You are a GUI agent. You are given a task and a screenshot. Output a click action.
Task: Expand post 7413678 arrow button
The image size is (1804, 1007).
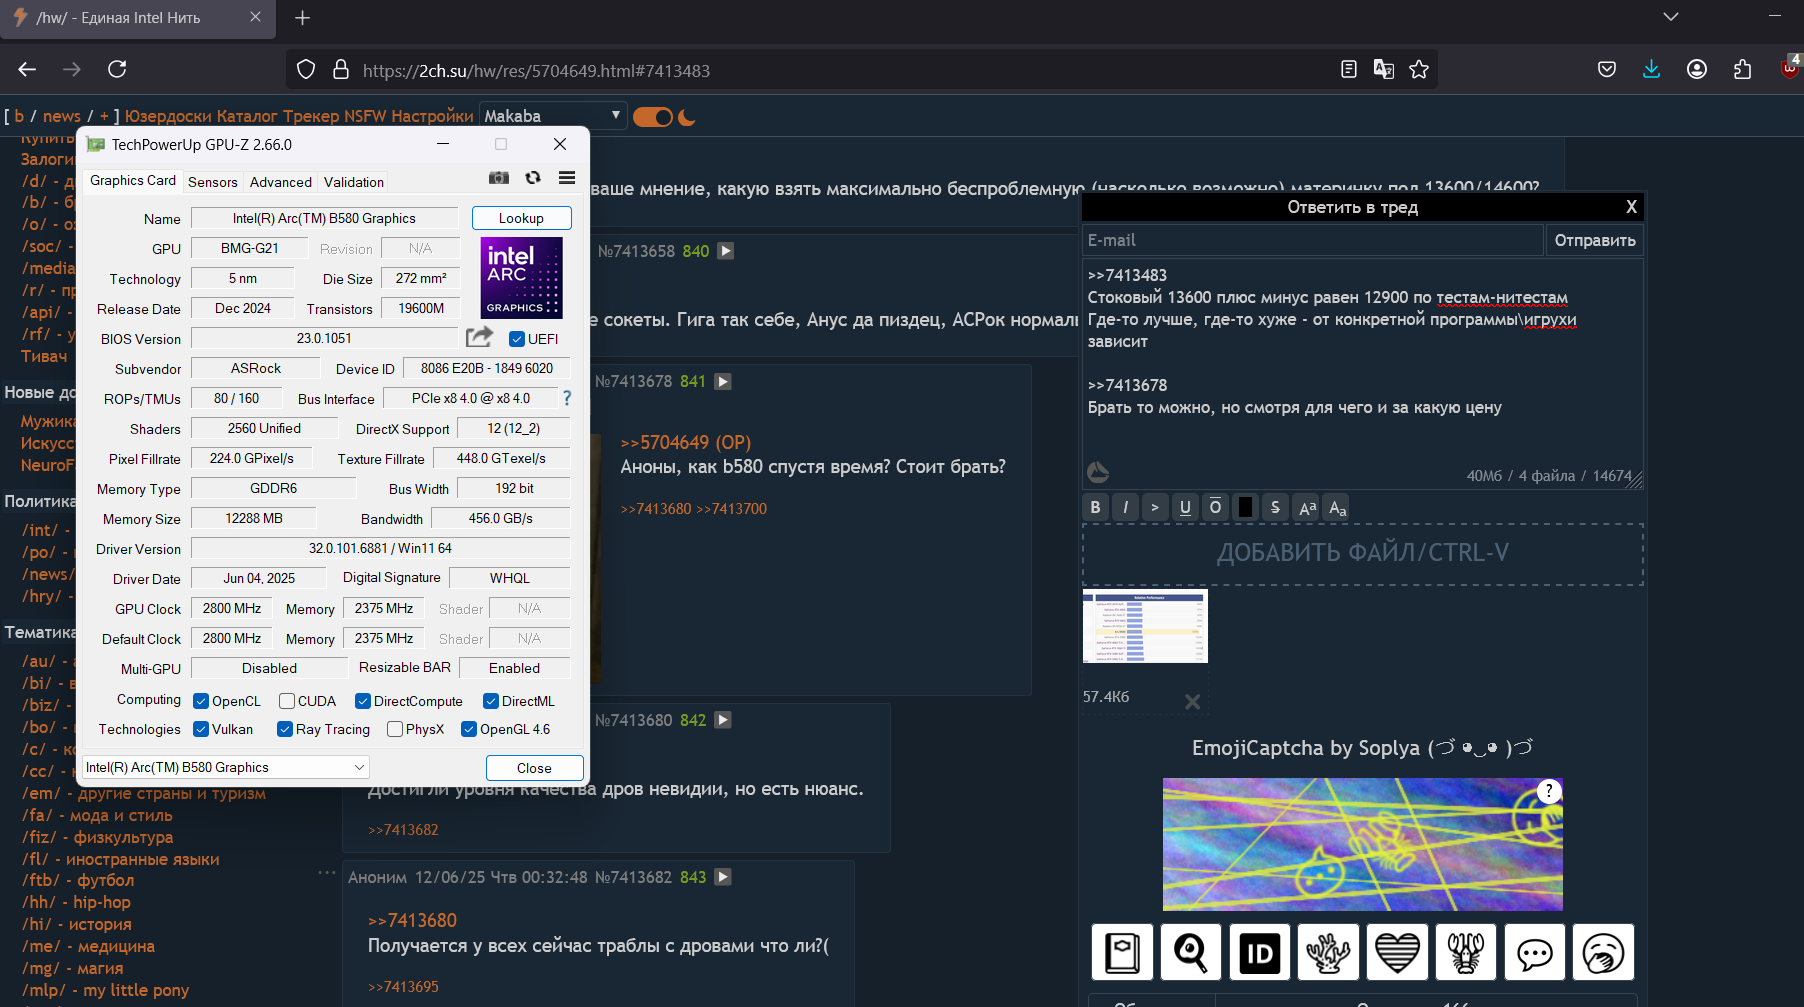723,381
